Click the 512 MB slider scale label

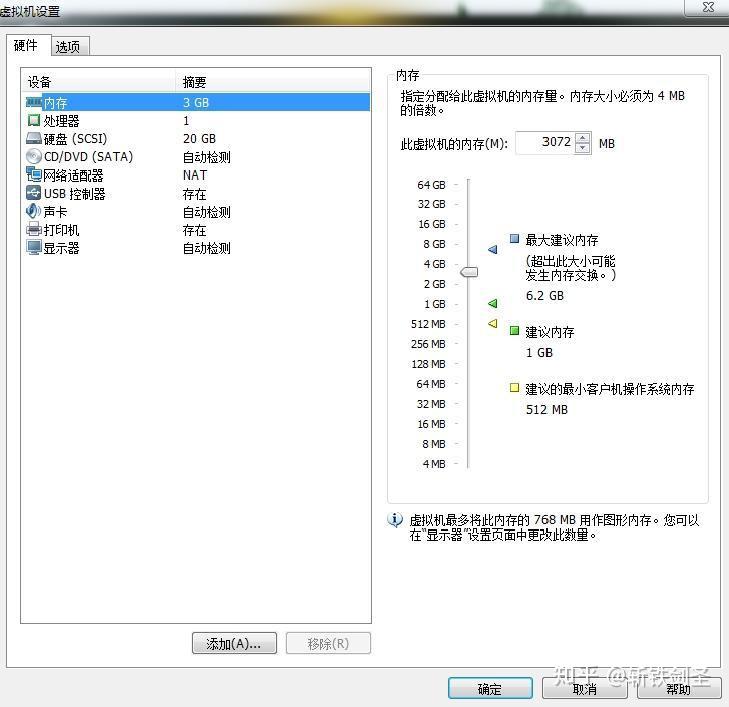428,324
